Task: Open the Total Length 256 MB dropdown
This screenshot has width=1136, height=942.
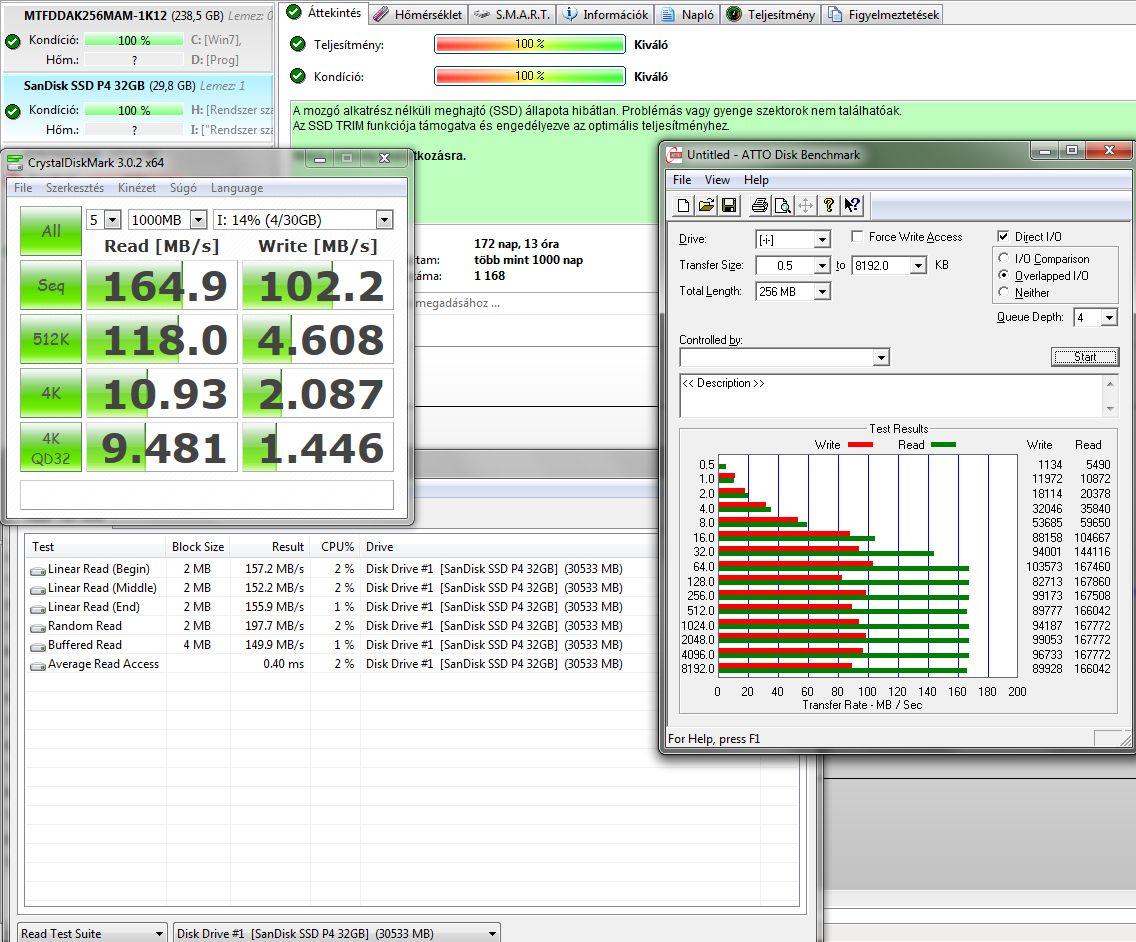Action: (822, 292)
